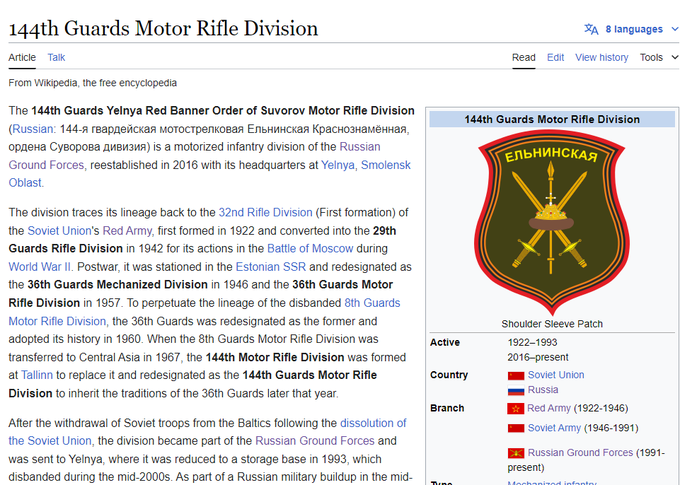680x485 pixels.
Task: Click the Active label in infobox
Action: (x=445, y=342)
